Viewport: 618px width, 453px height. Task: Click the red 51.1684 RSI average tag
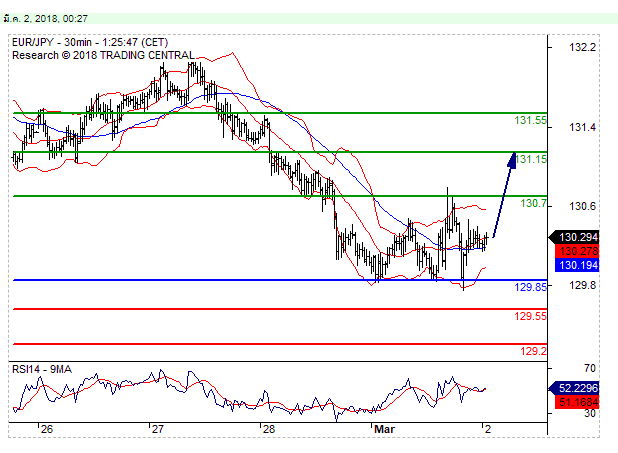tap(577, 402)
